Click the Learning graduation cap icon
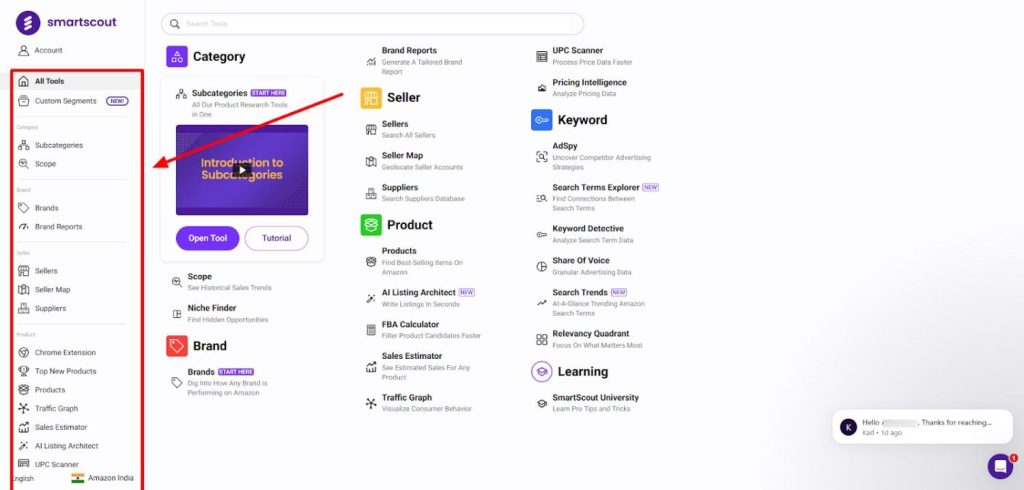Screen dimensions: 1024x490 pyautogui.click(x=541, y=372)
